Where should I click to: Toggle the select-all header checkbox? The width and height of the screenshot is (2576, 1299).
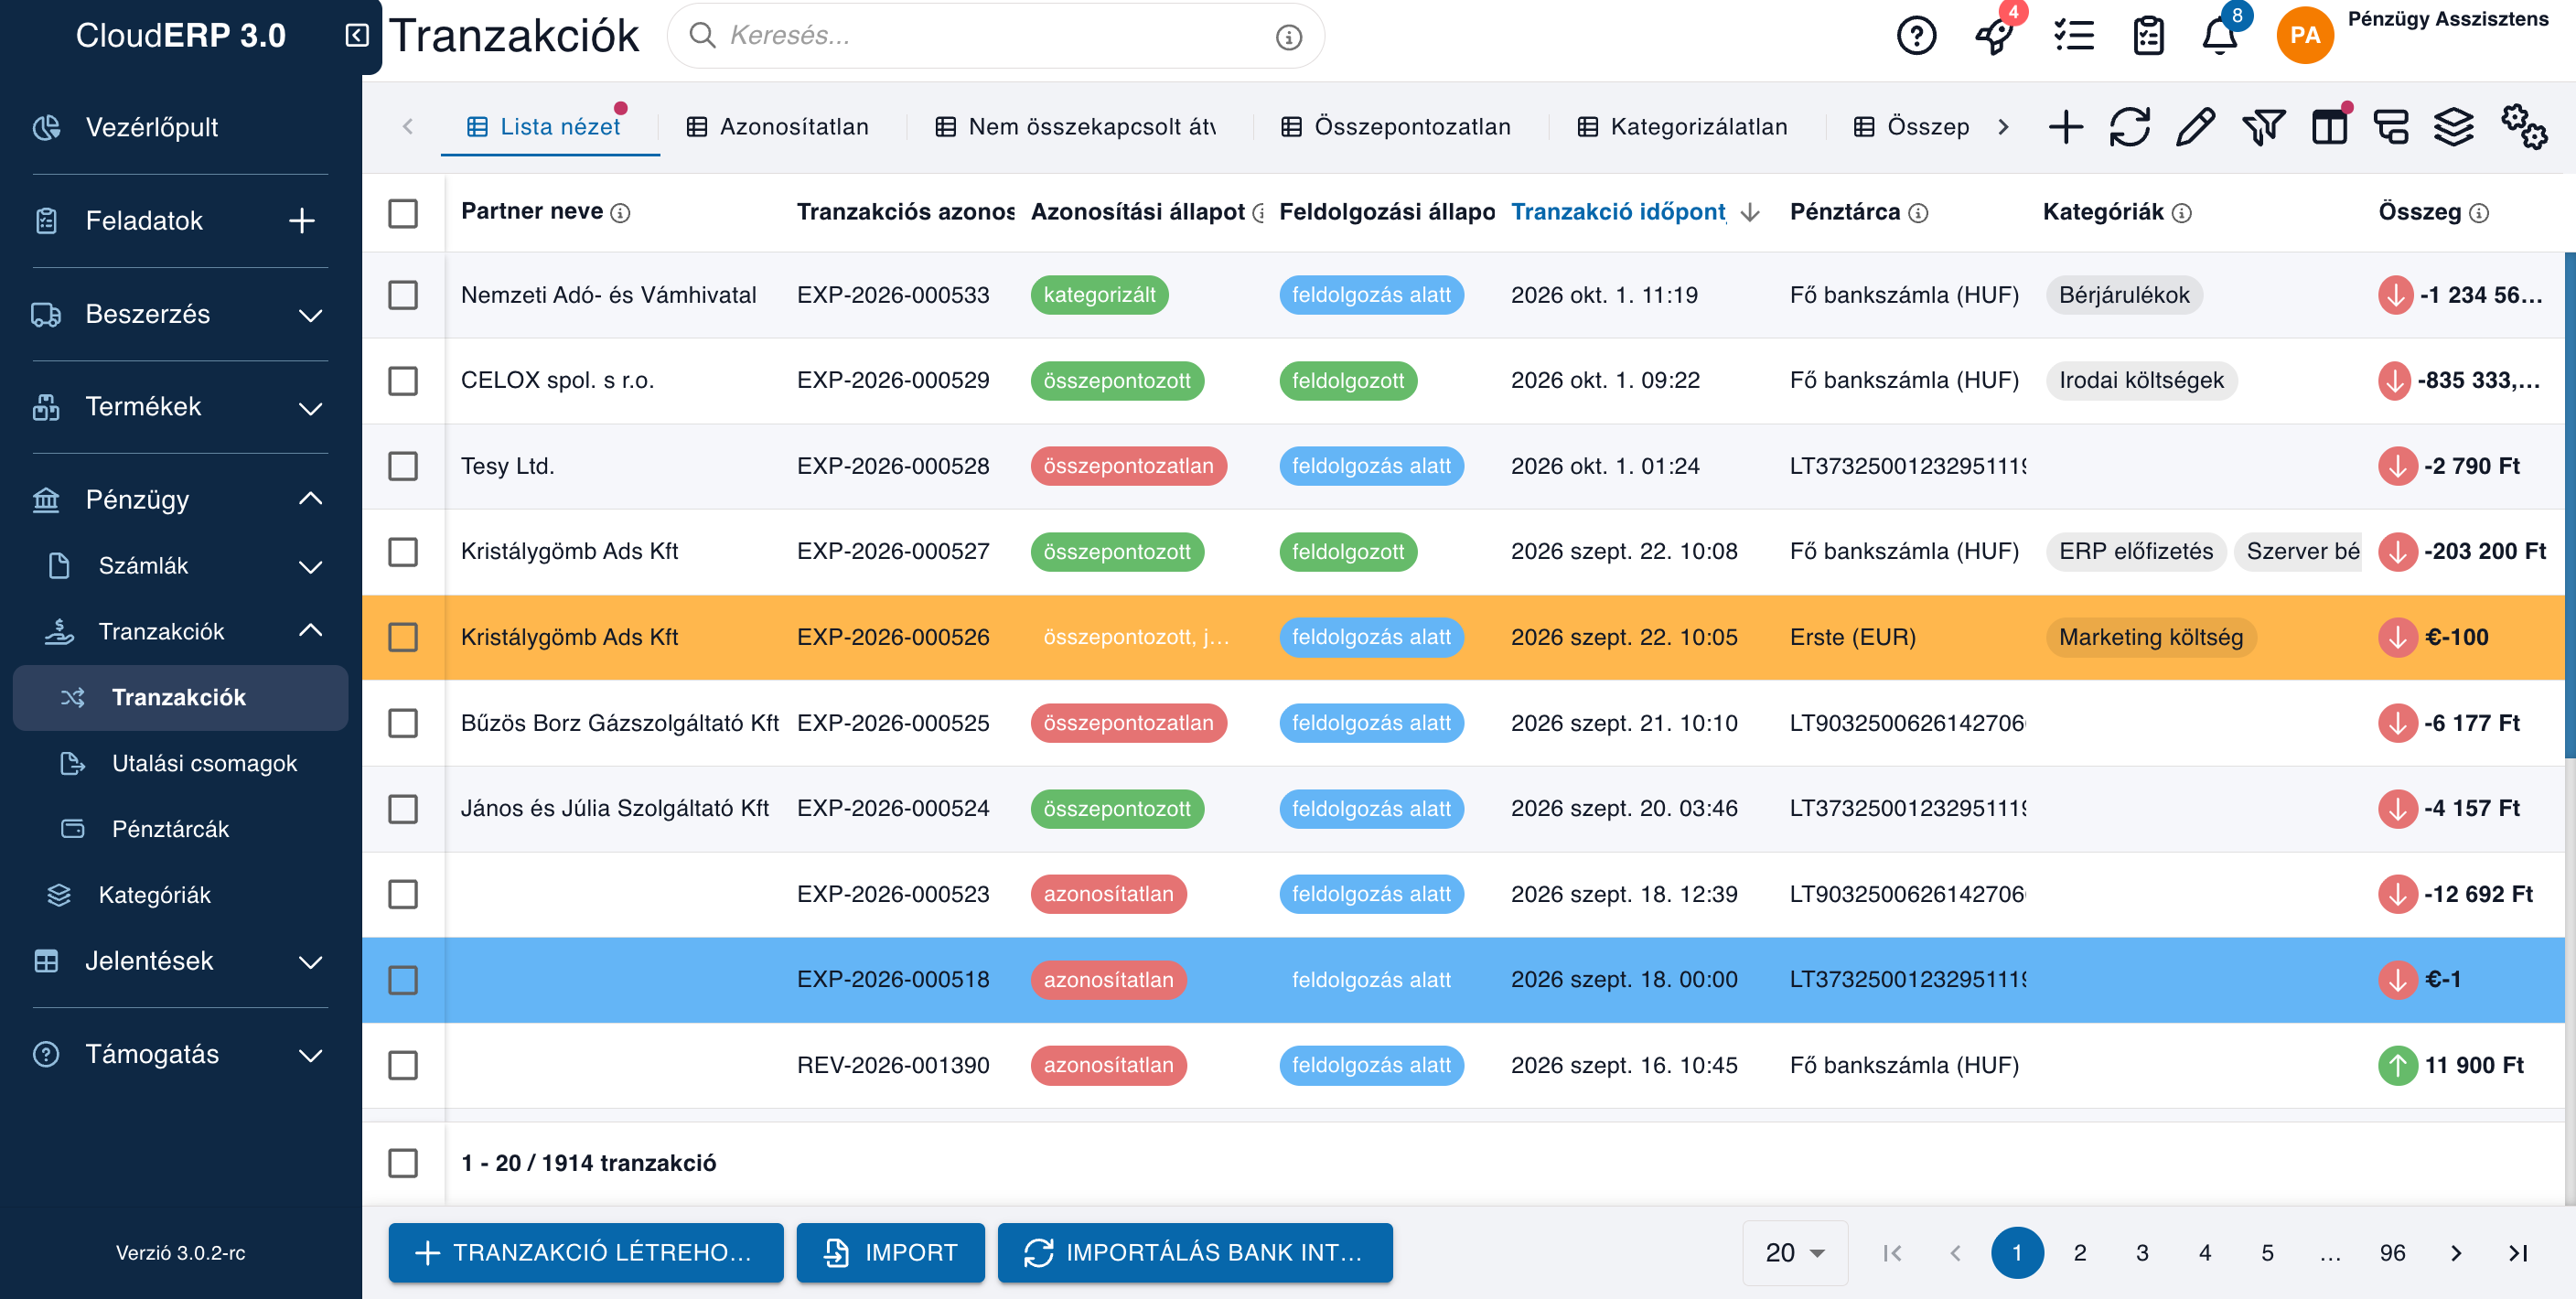tap(403, 213)
